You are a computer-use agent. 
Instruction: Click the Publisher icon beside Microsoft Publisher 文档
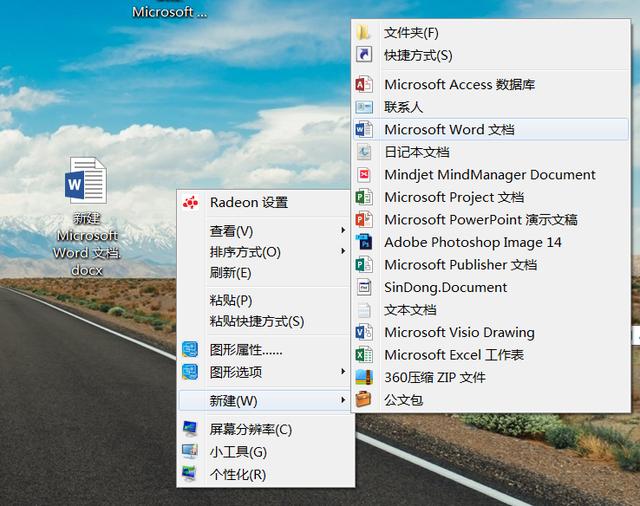[364, 265]
